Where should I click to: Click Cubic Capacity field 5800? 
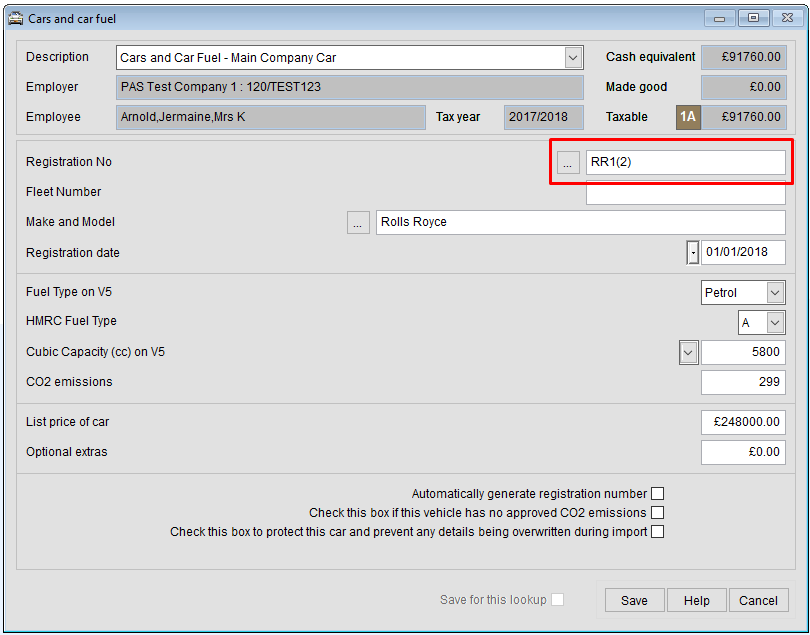[x=743, y=352]
